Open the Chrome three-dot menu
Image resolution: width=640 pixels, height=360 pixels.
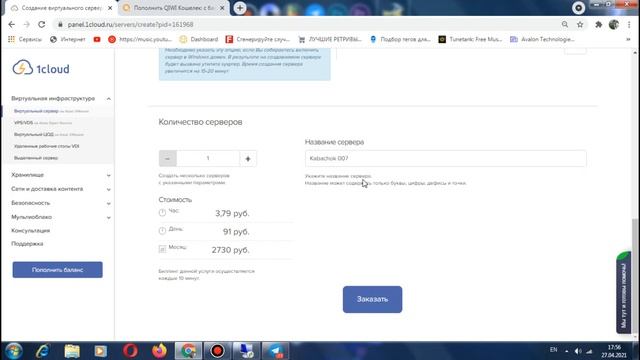[x=629, y=24]
